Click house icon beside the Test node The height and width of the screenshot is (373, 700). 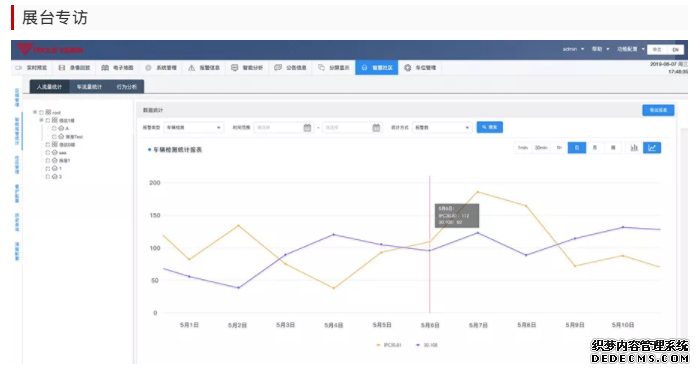(61, 137)
